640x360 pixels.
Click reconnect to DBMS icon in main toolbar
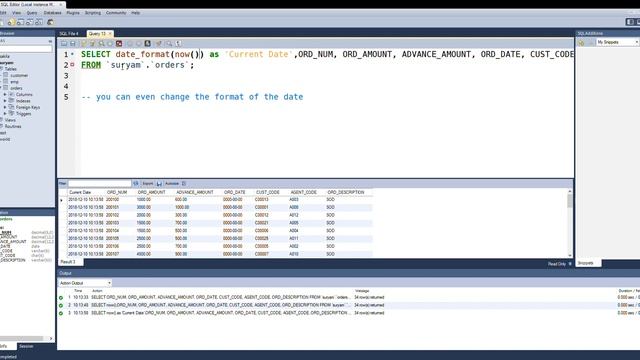(50, 22)
